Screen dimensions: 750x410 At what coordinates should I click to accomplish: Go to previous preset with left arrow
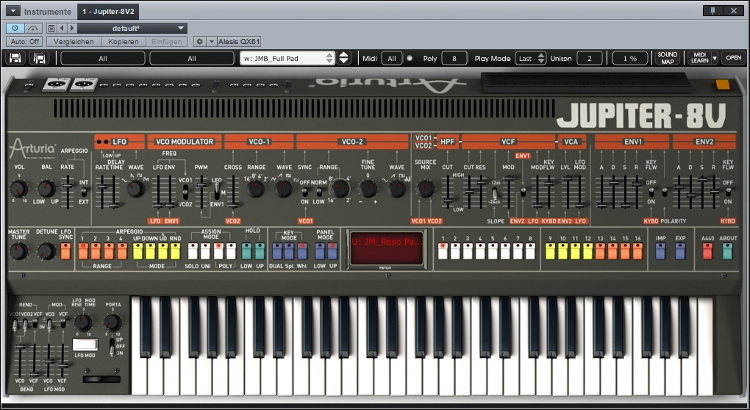(62, 28)
